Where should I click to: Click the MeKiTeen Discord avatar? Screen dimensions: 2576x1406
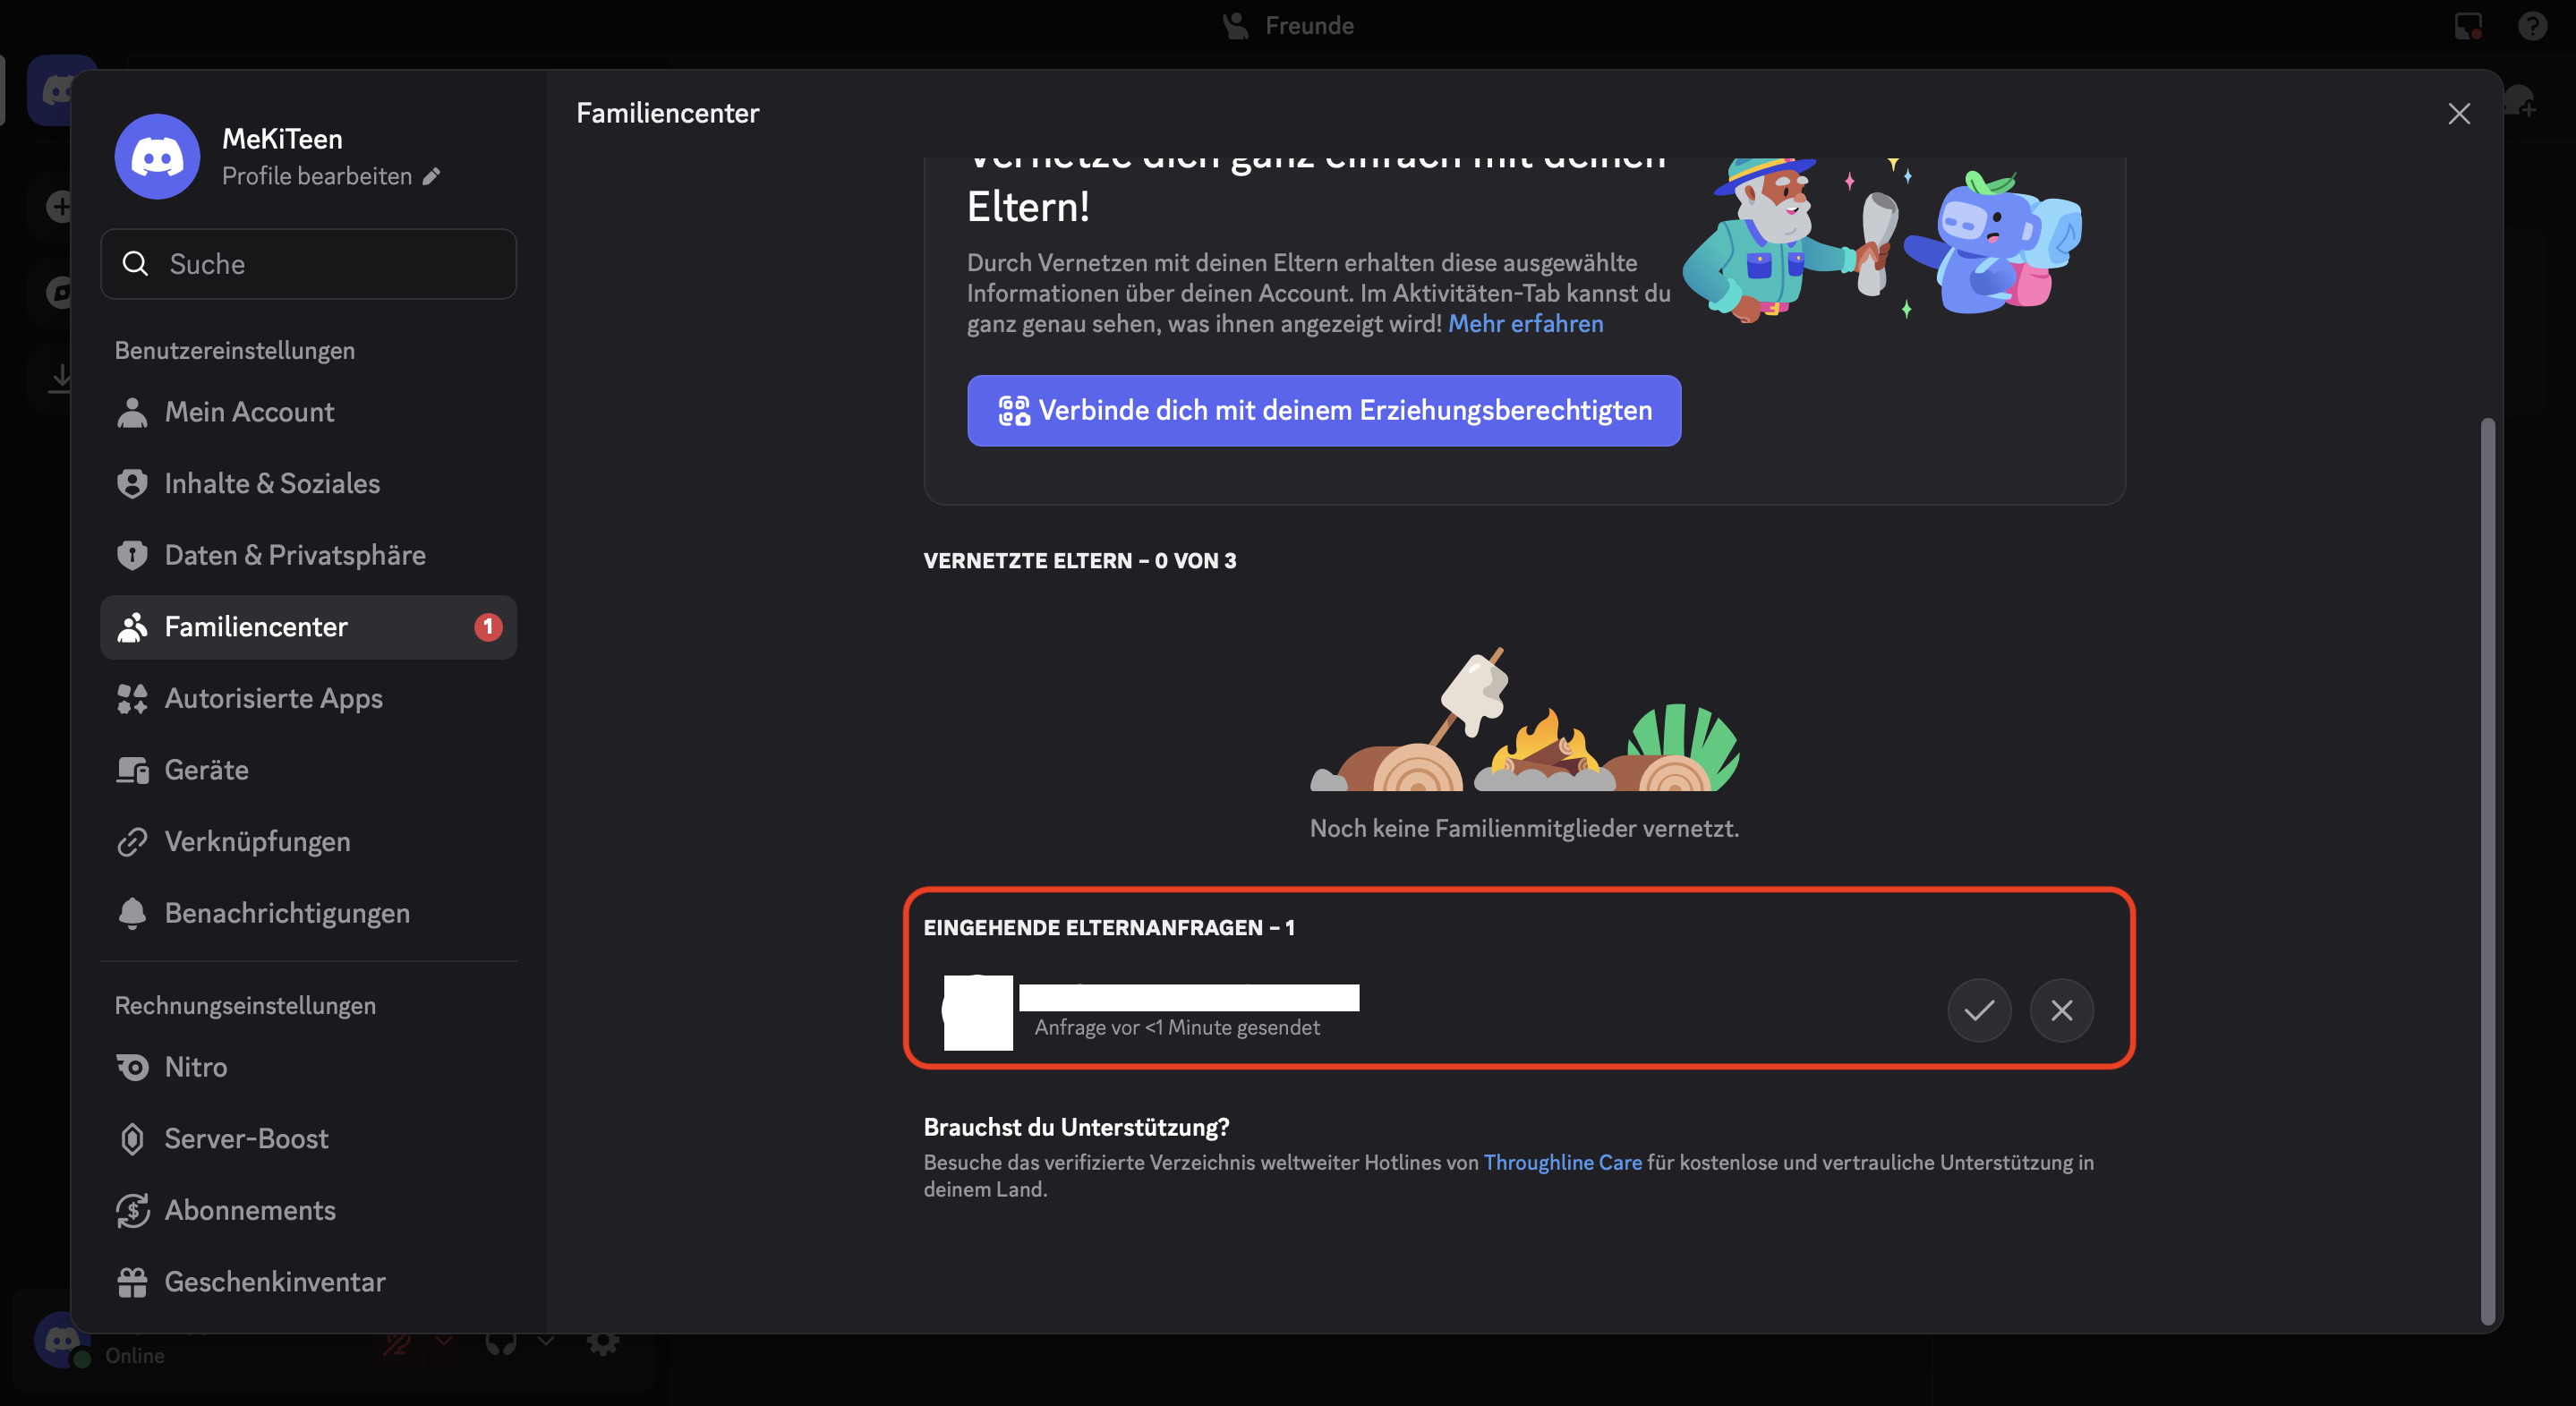click(157, 156)
